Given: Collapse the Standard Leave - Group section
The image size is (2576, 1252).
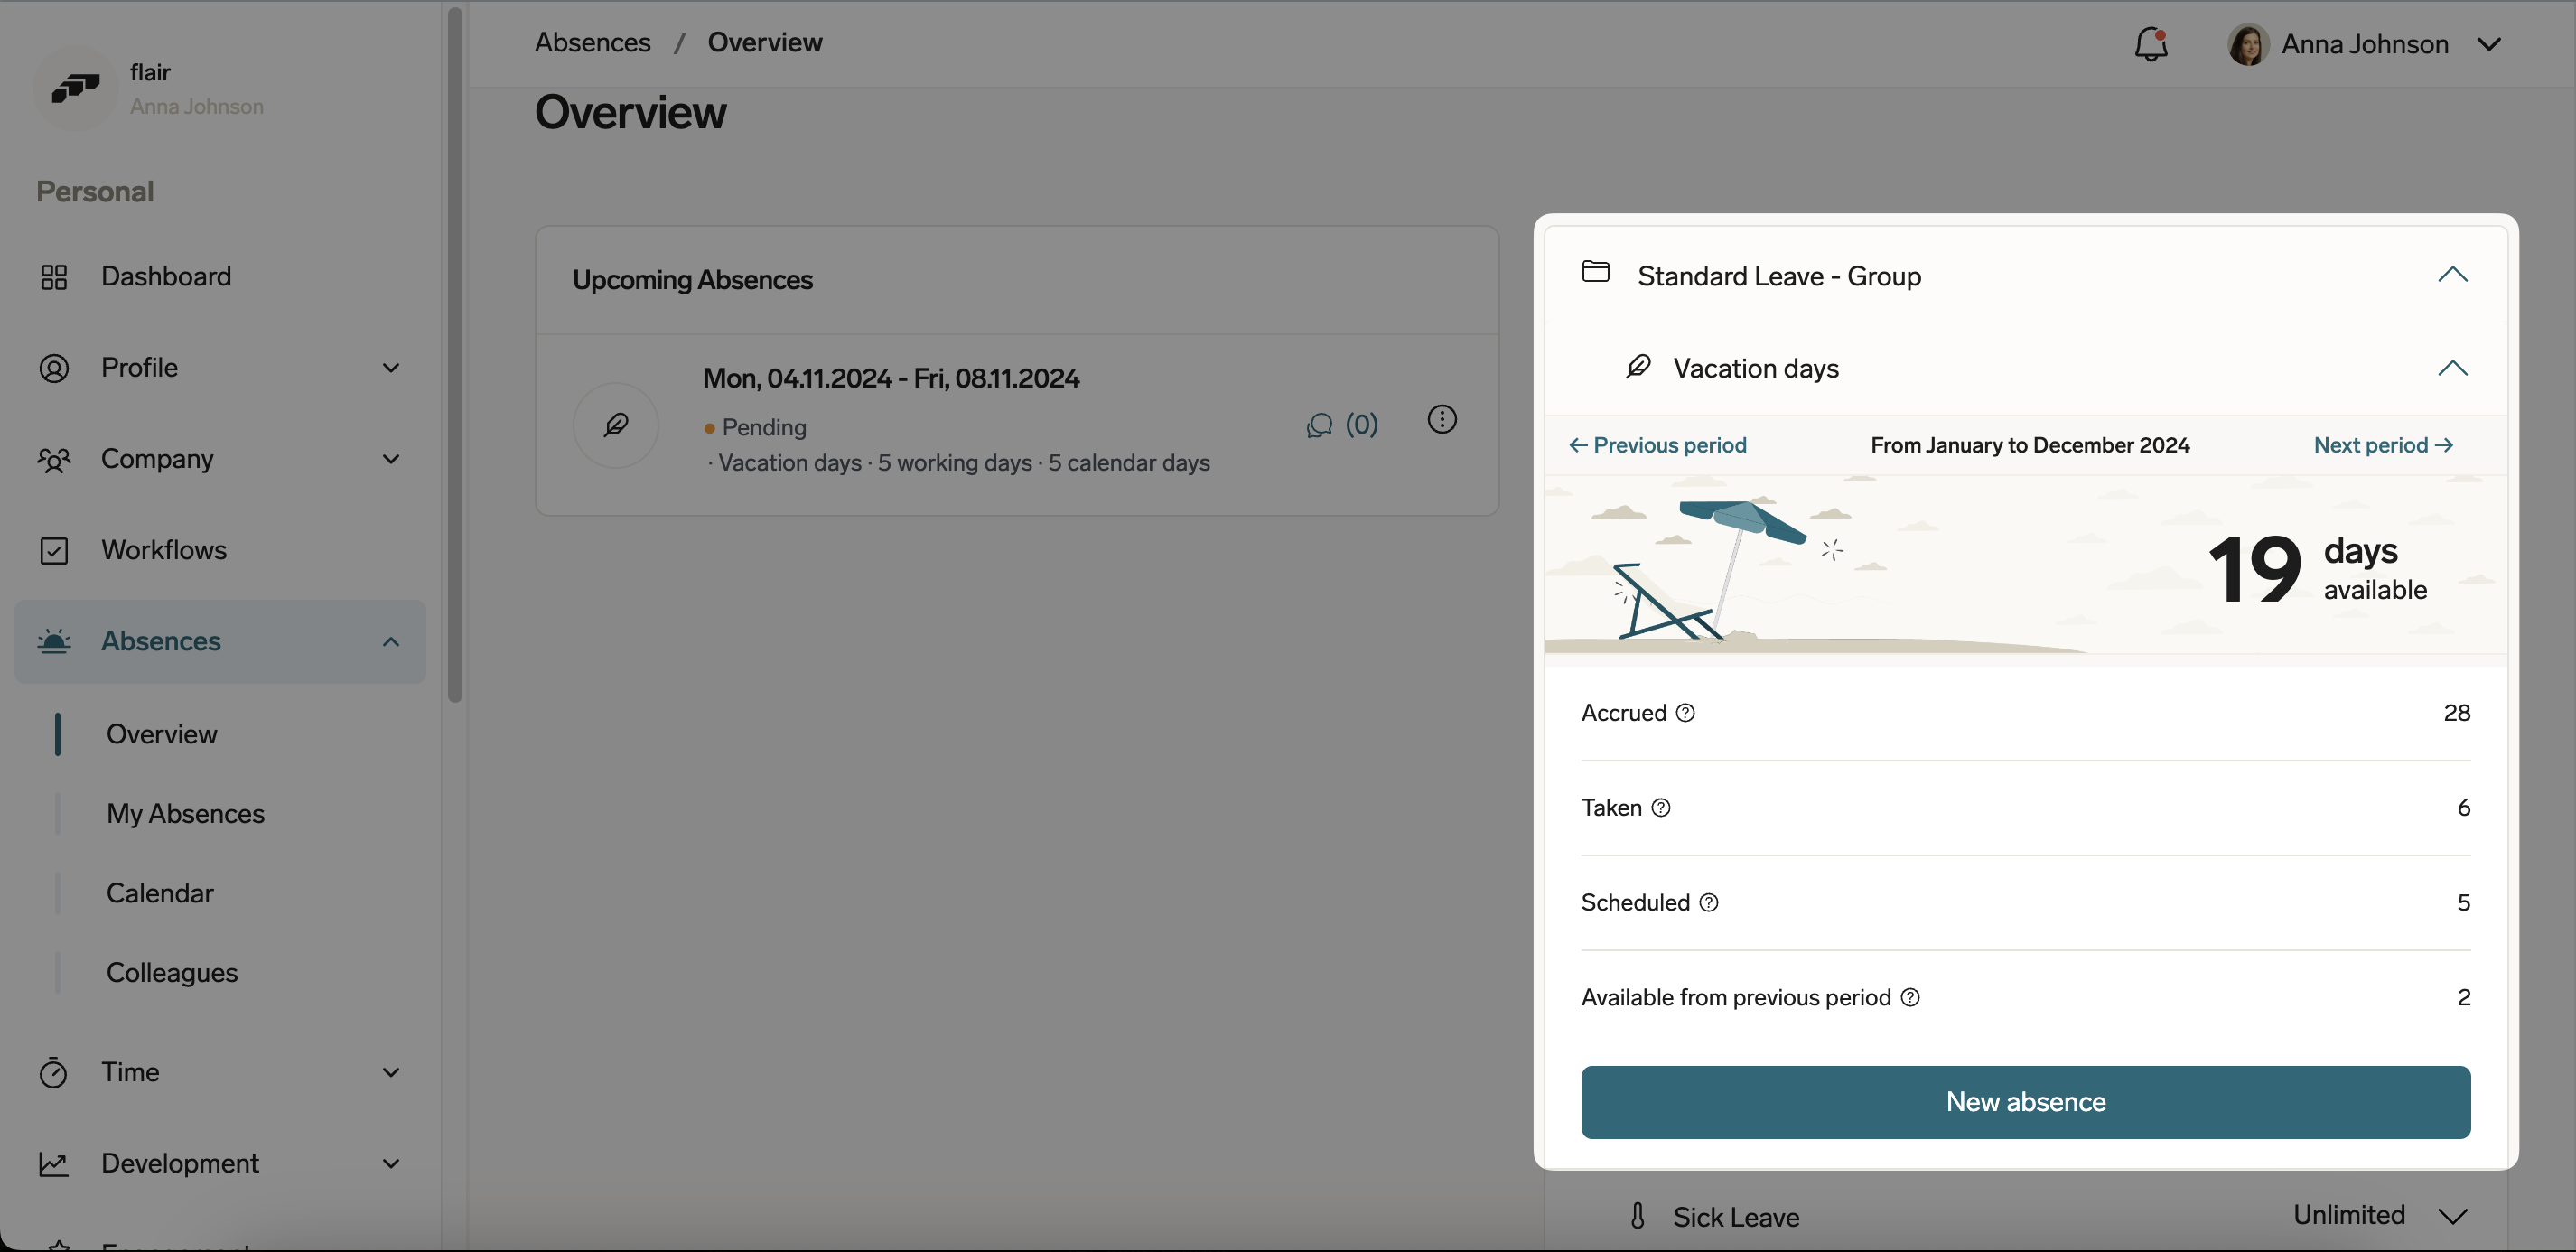Looking at the screenshot, I should pos(2452,275).
